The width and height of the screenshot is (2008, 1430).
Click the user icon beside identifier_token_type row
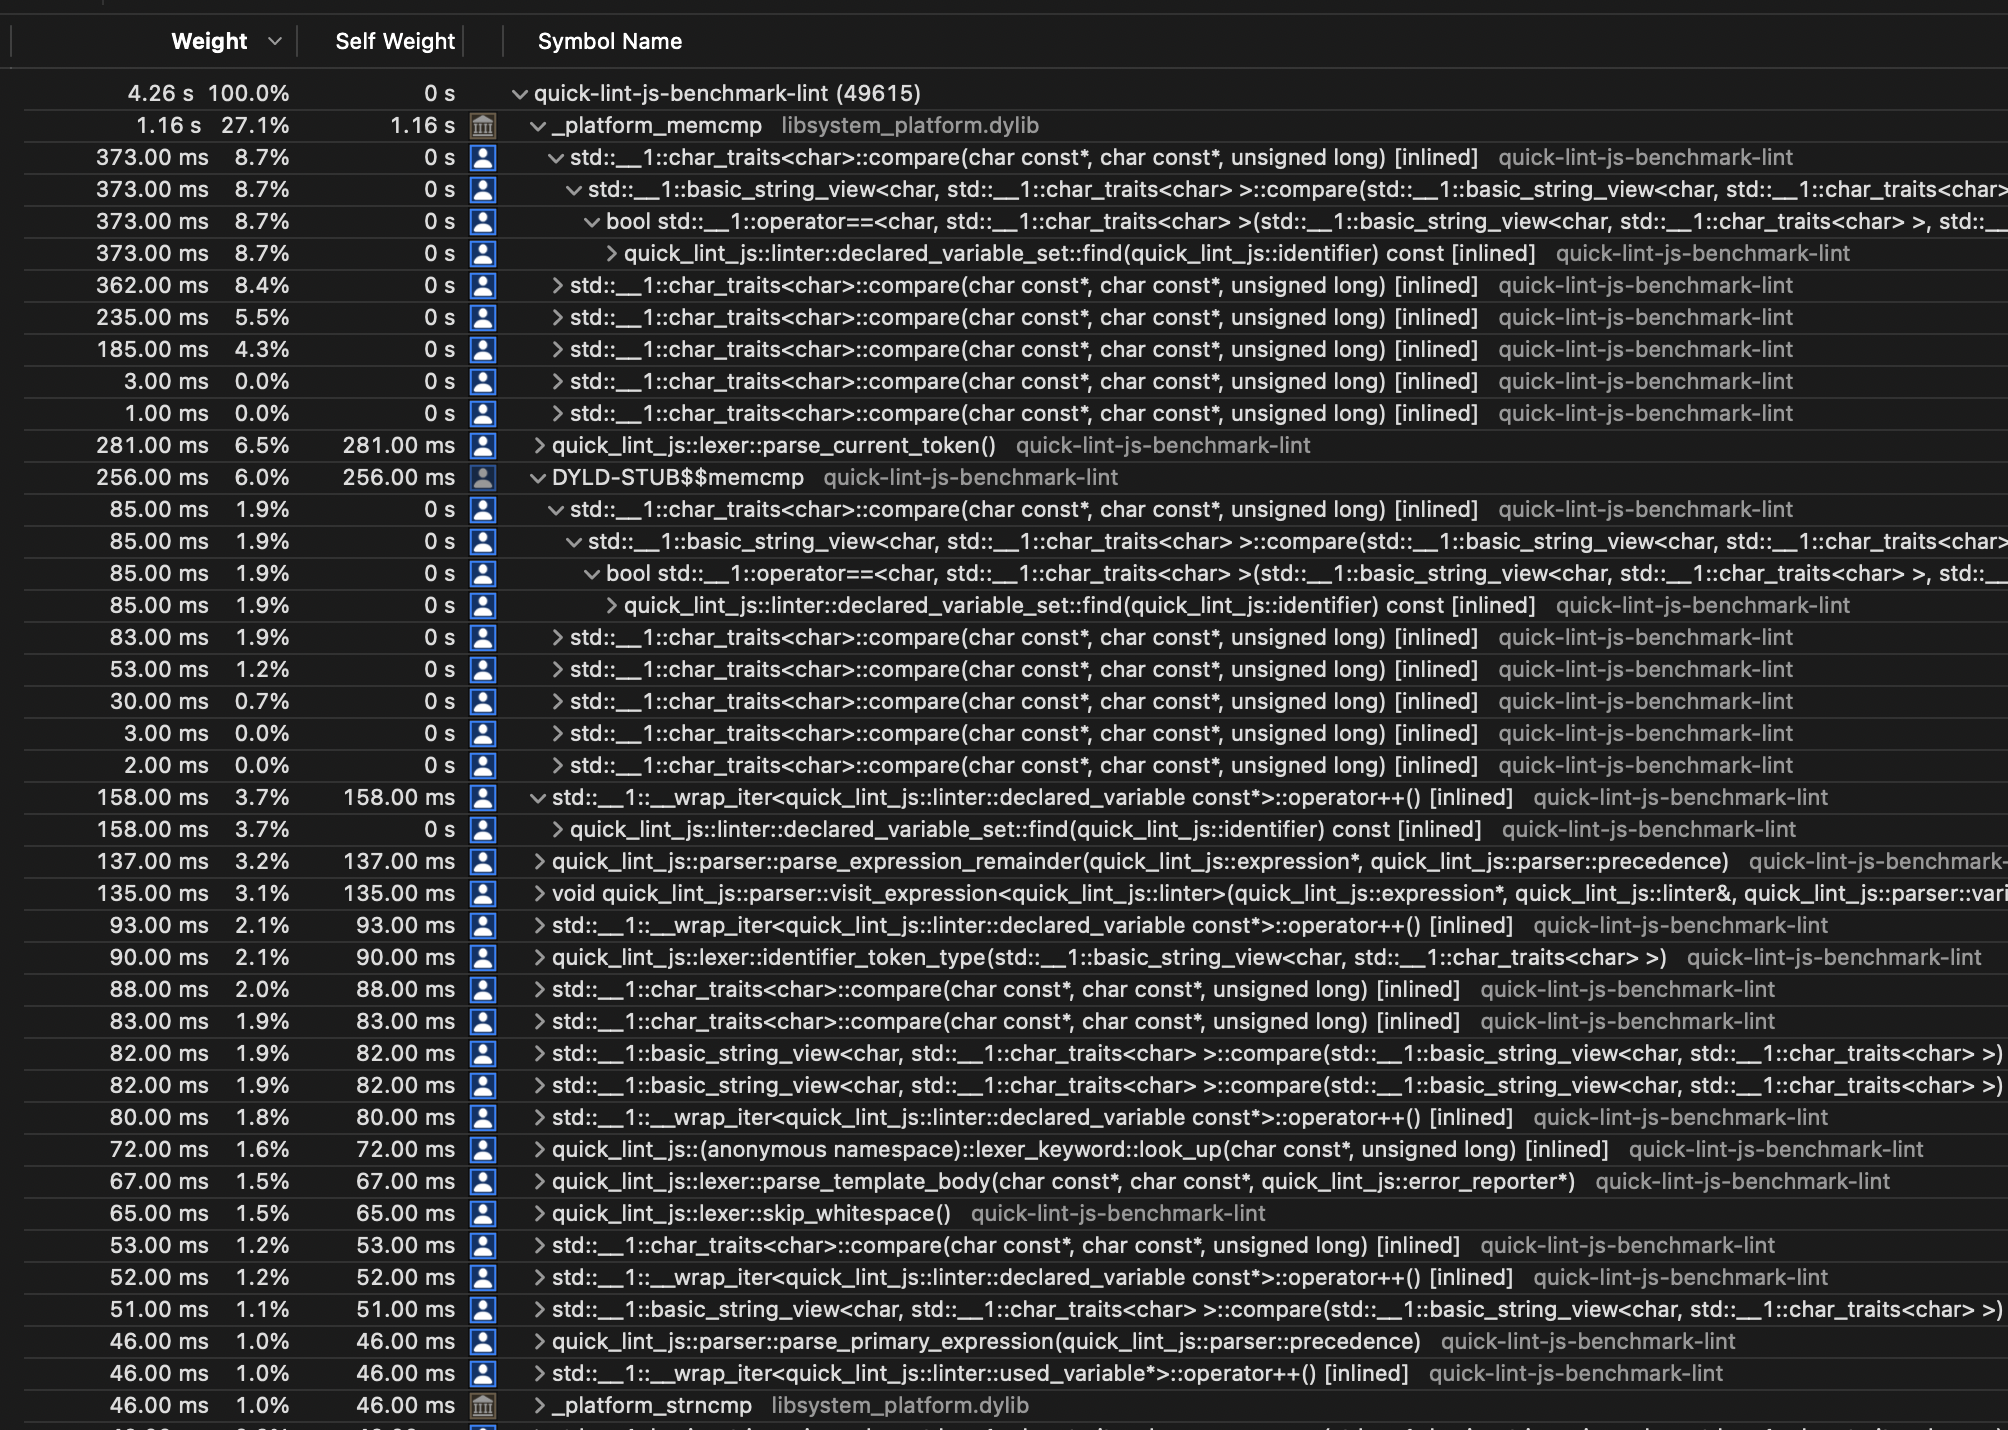point(483,957)
